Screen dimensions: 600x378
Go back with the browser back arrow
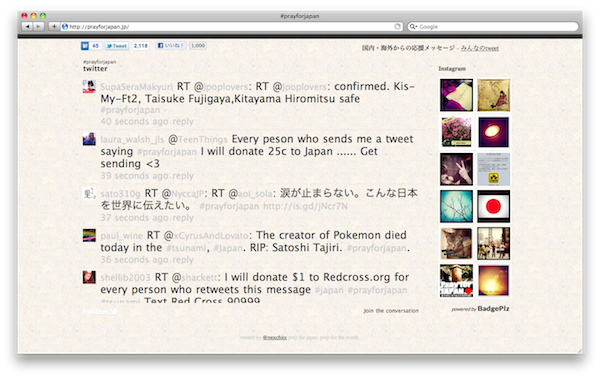27,26
